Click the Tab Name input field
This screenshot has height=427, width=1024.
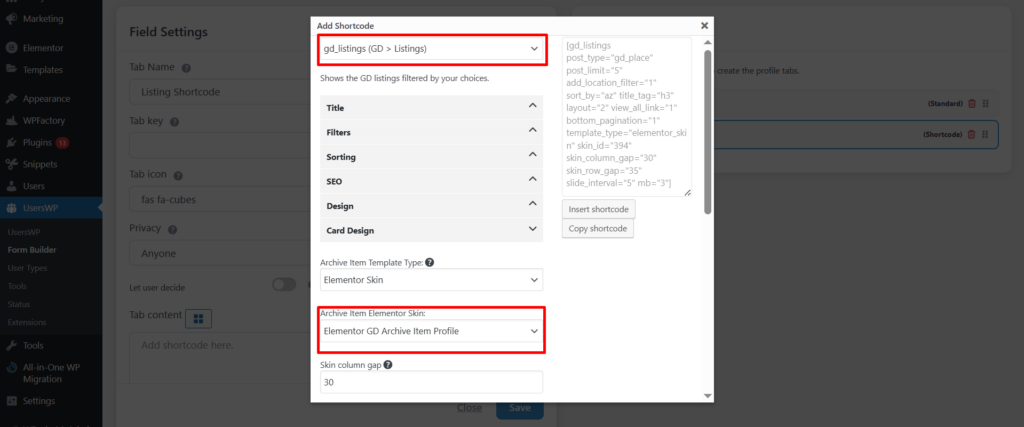(x=220, y=92)
